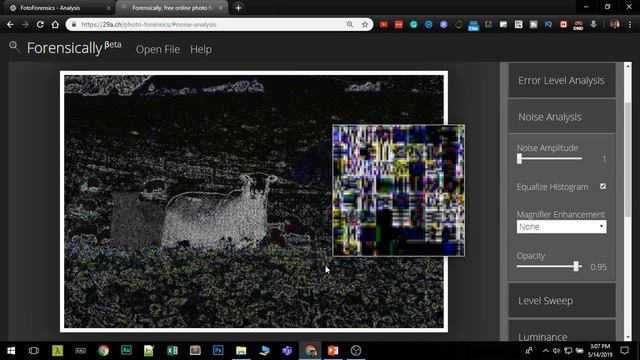Open the Help menu
Image resolution: width=640 pixels, height=360 pixels.
(x=201, y=49)
